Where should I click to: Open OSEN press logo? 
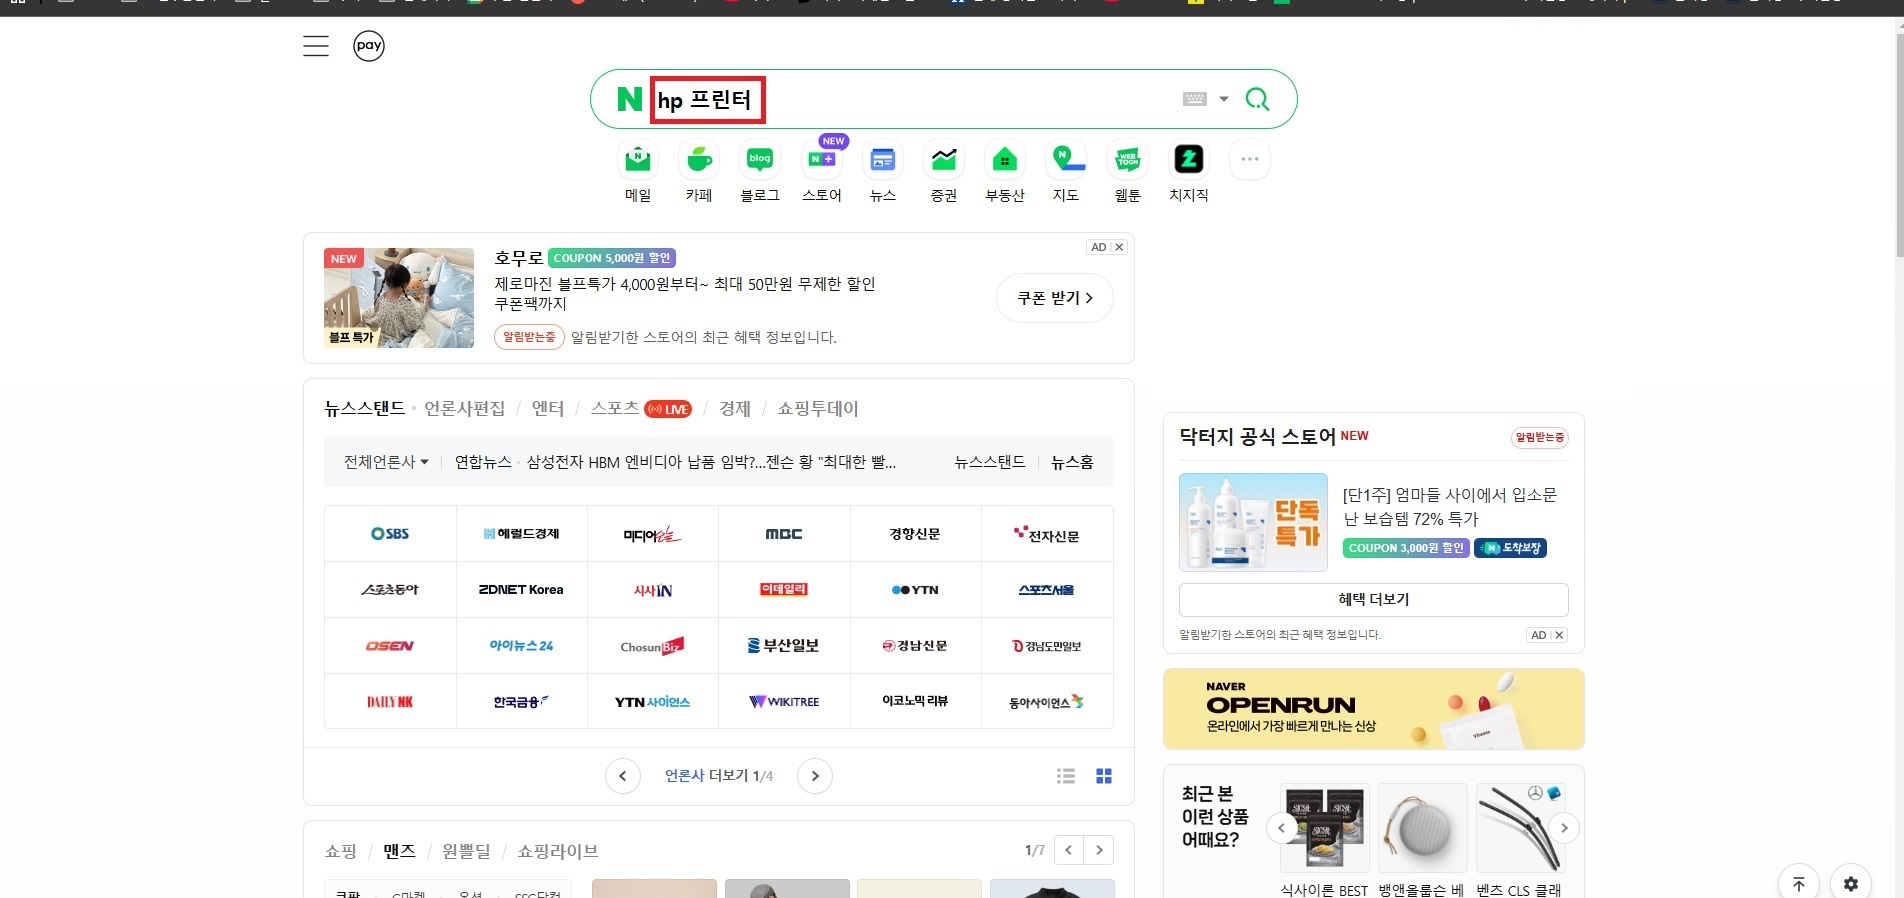coord(390,646)
